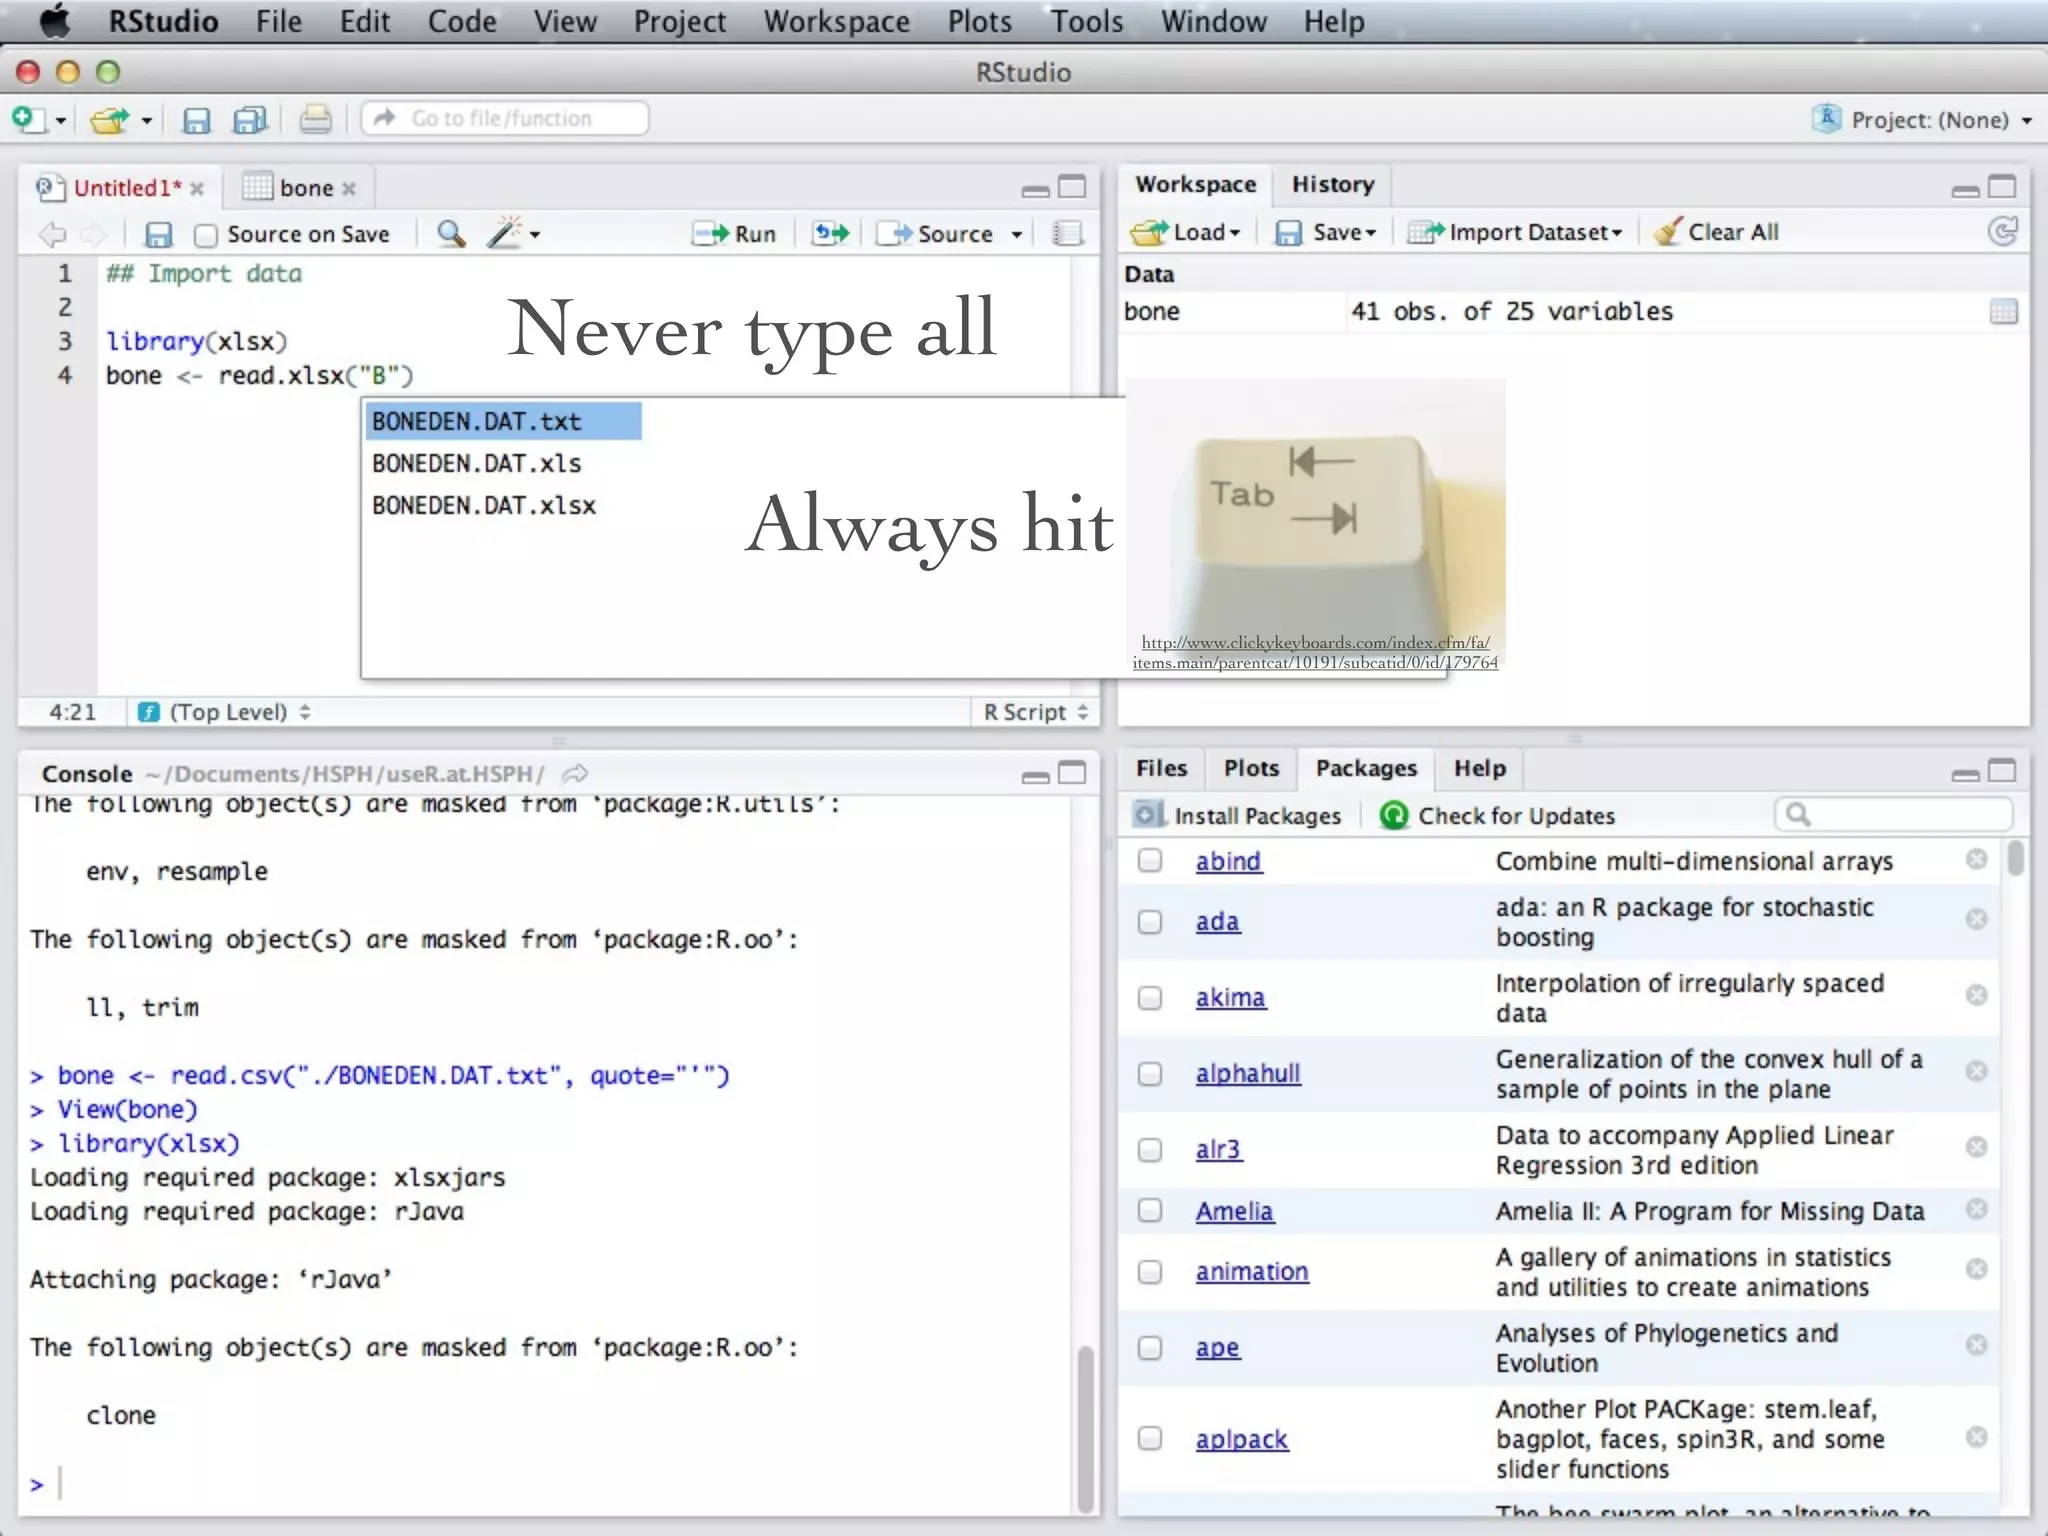Click the console directory arrow icon
2048x1536 pixels.
pos(575,773)
